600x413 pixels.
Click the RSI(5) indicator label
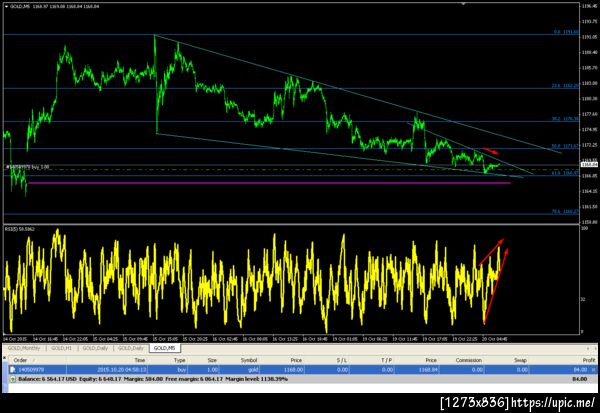point(20,229)
